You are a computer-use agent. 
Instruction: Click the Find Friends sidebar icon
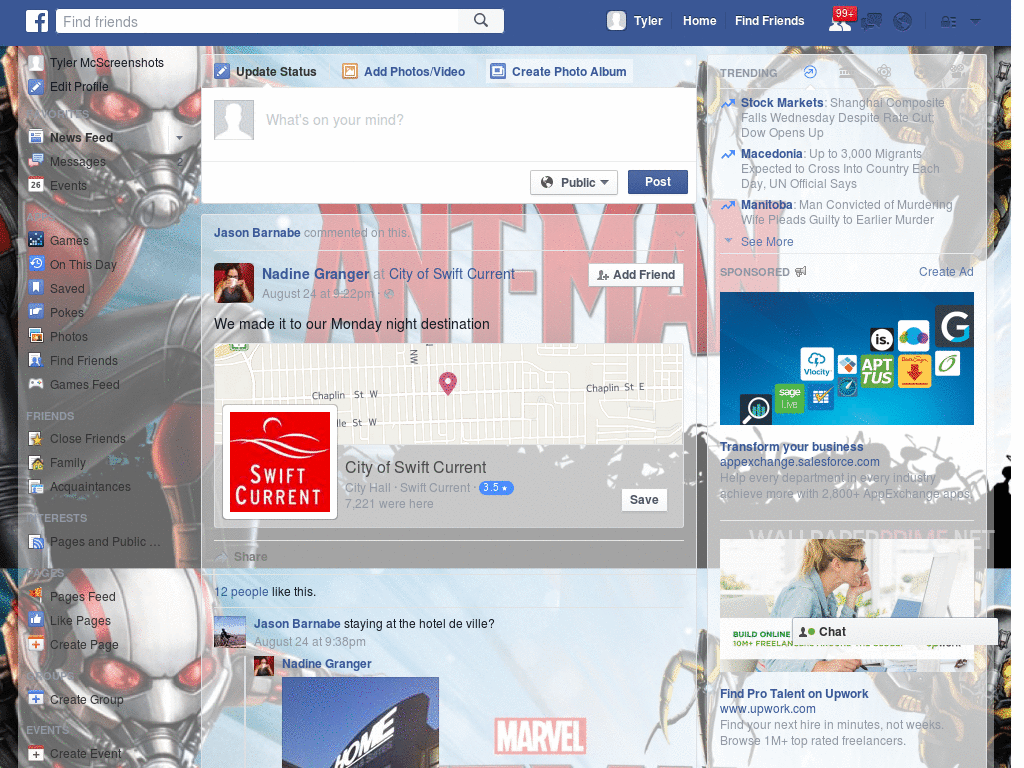click(x=36, y=360)
